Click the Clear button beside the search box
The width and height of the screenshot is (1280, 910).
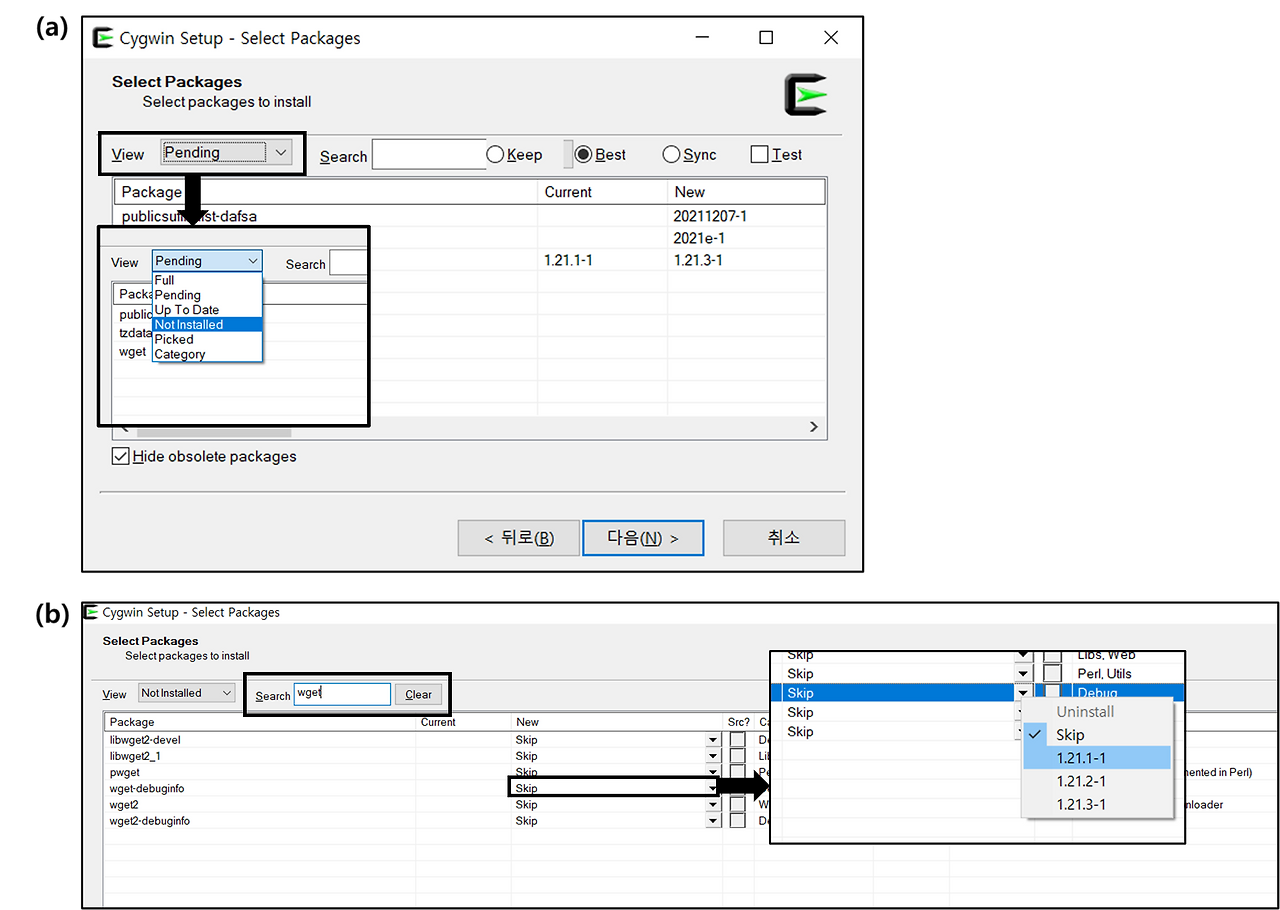418,694
